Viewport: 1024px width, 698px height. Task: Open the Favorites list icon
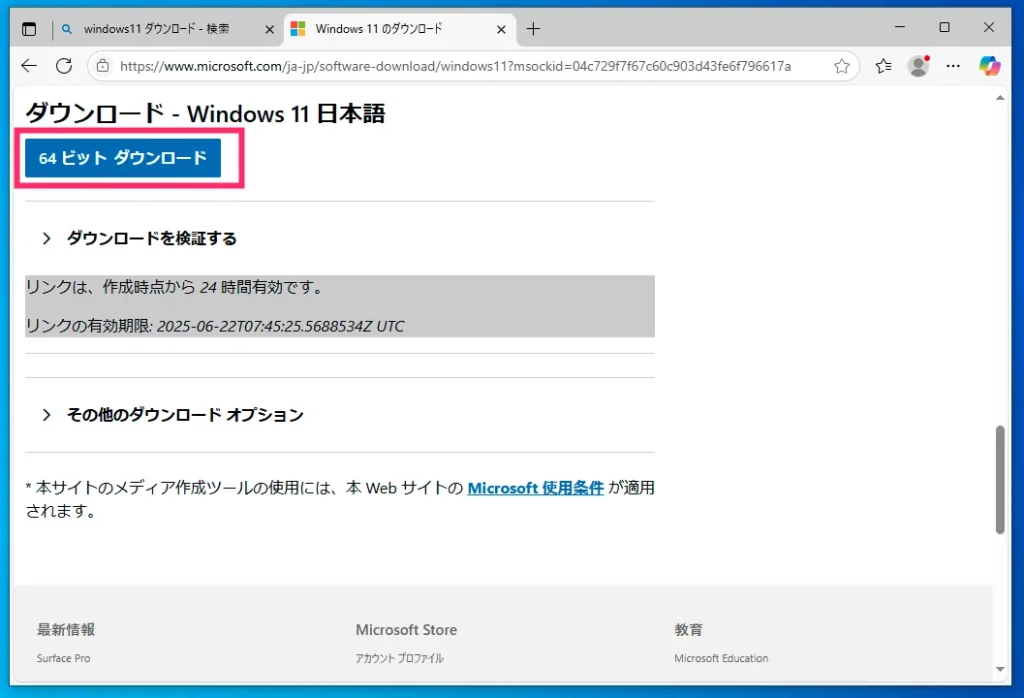[x=884, y=66]
